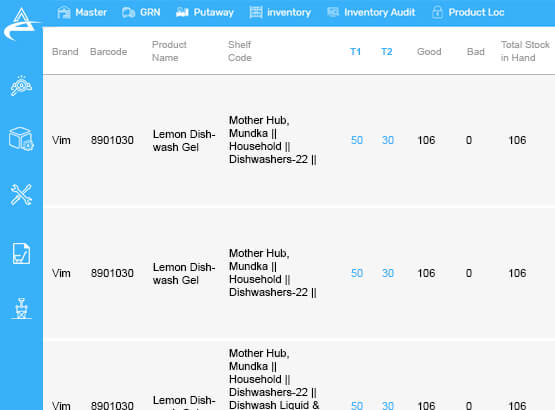Viewport: 555px width, 410px height.
Task: Open the document checkmark sidebar icon
Action: point(21,254)
